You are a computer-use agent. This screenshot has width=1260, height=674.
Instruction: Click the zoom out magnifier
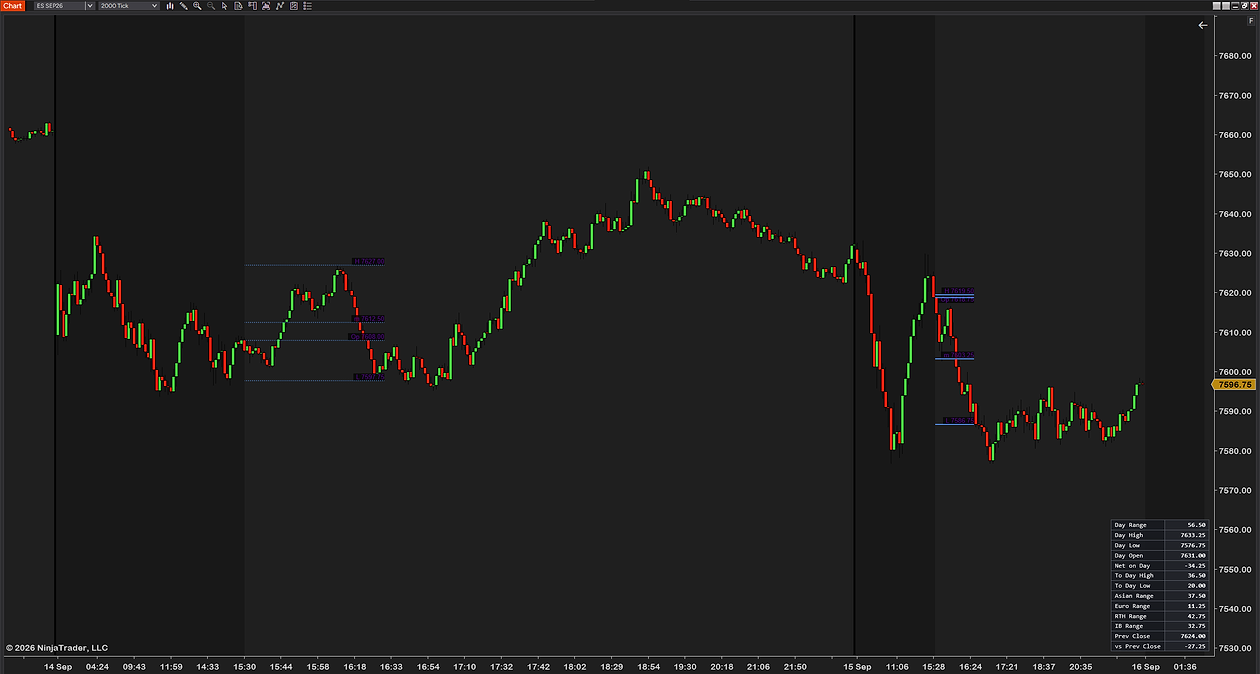211,6
